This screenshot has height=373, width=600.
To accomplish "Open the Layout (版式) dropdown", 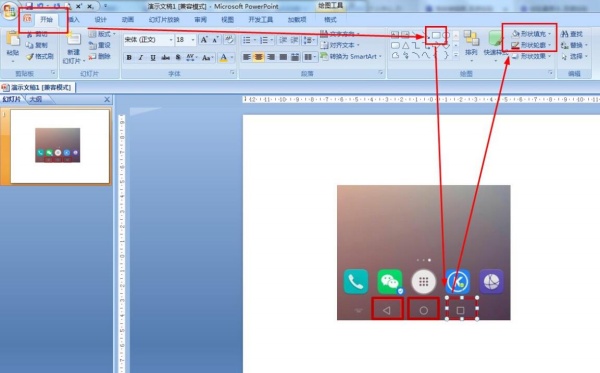I will click(102, 34).
